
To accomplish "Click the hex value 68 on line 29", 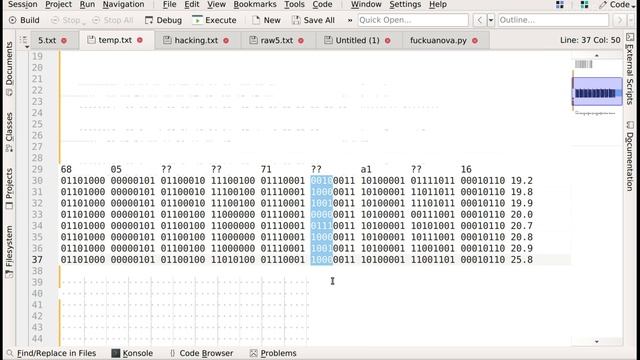I will [x=66, y=169].
